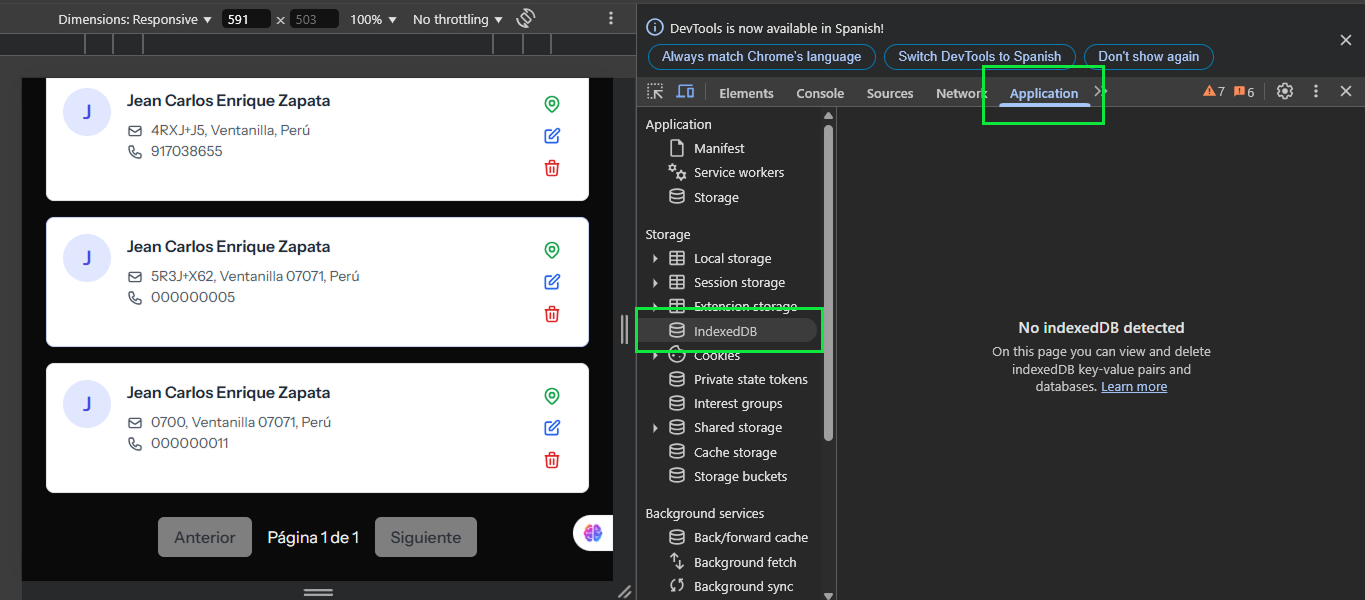Open DevTools settings gear
1365x600 pixels.
pos(1285,91)
